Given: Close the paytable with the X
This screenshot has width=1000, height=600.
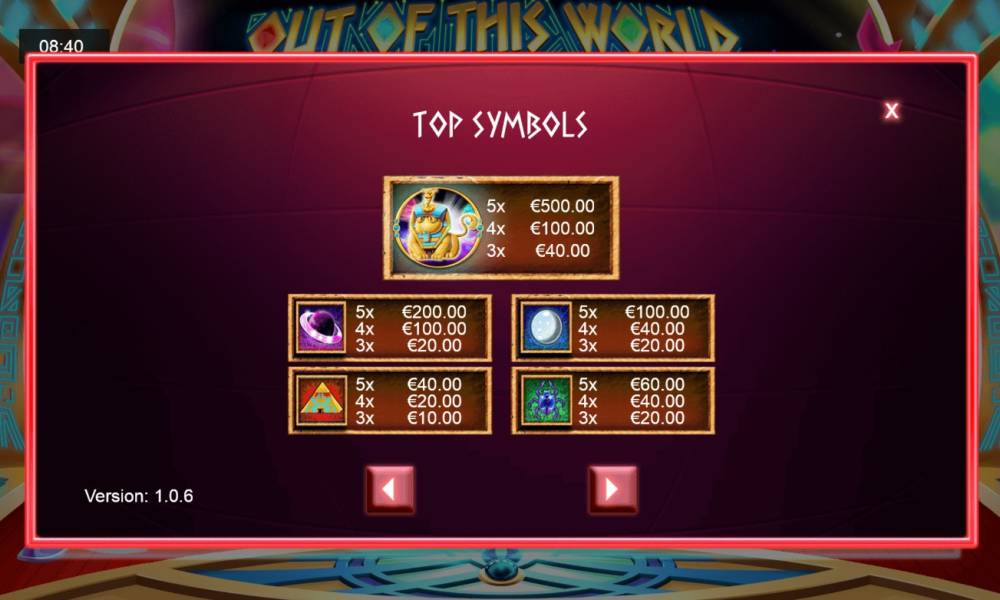Looking at the screenshot, I should [x=892, y=111].
